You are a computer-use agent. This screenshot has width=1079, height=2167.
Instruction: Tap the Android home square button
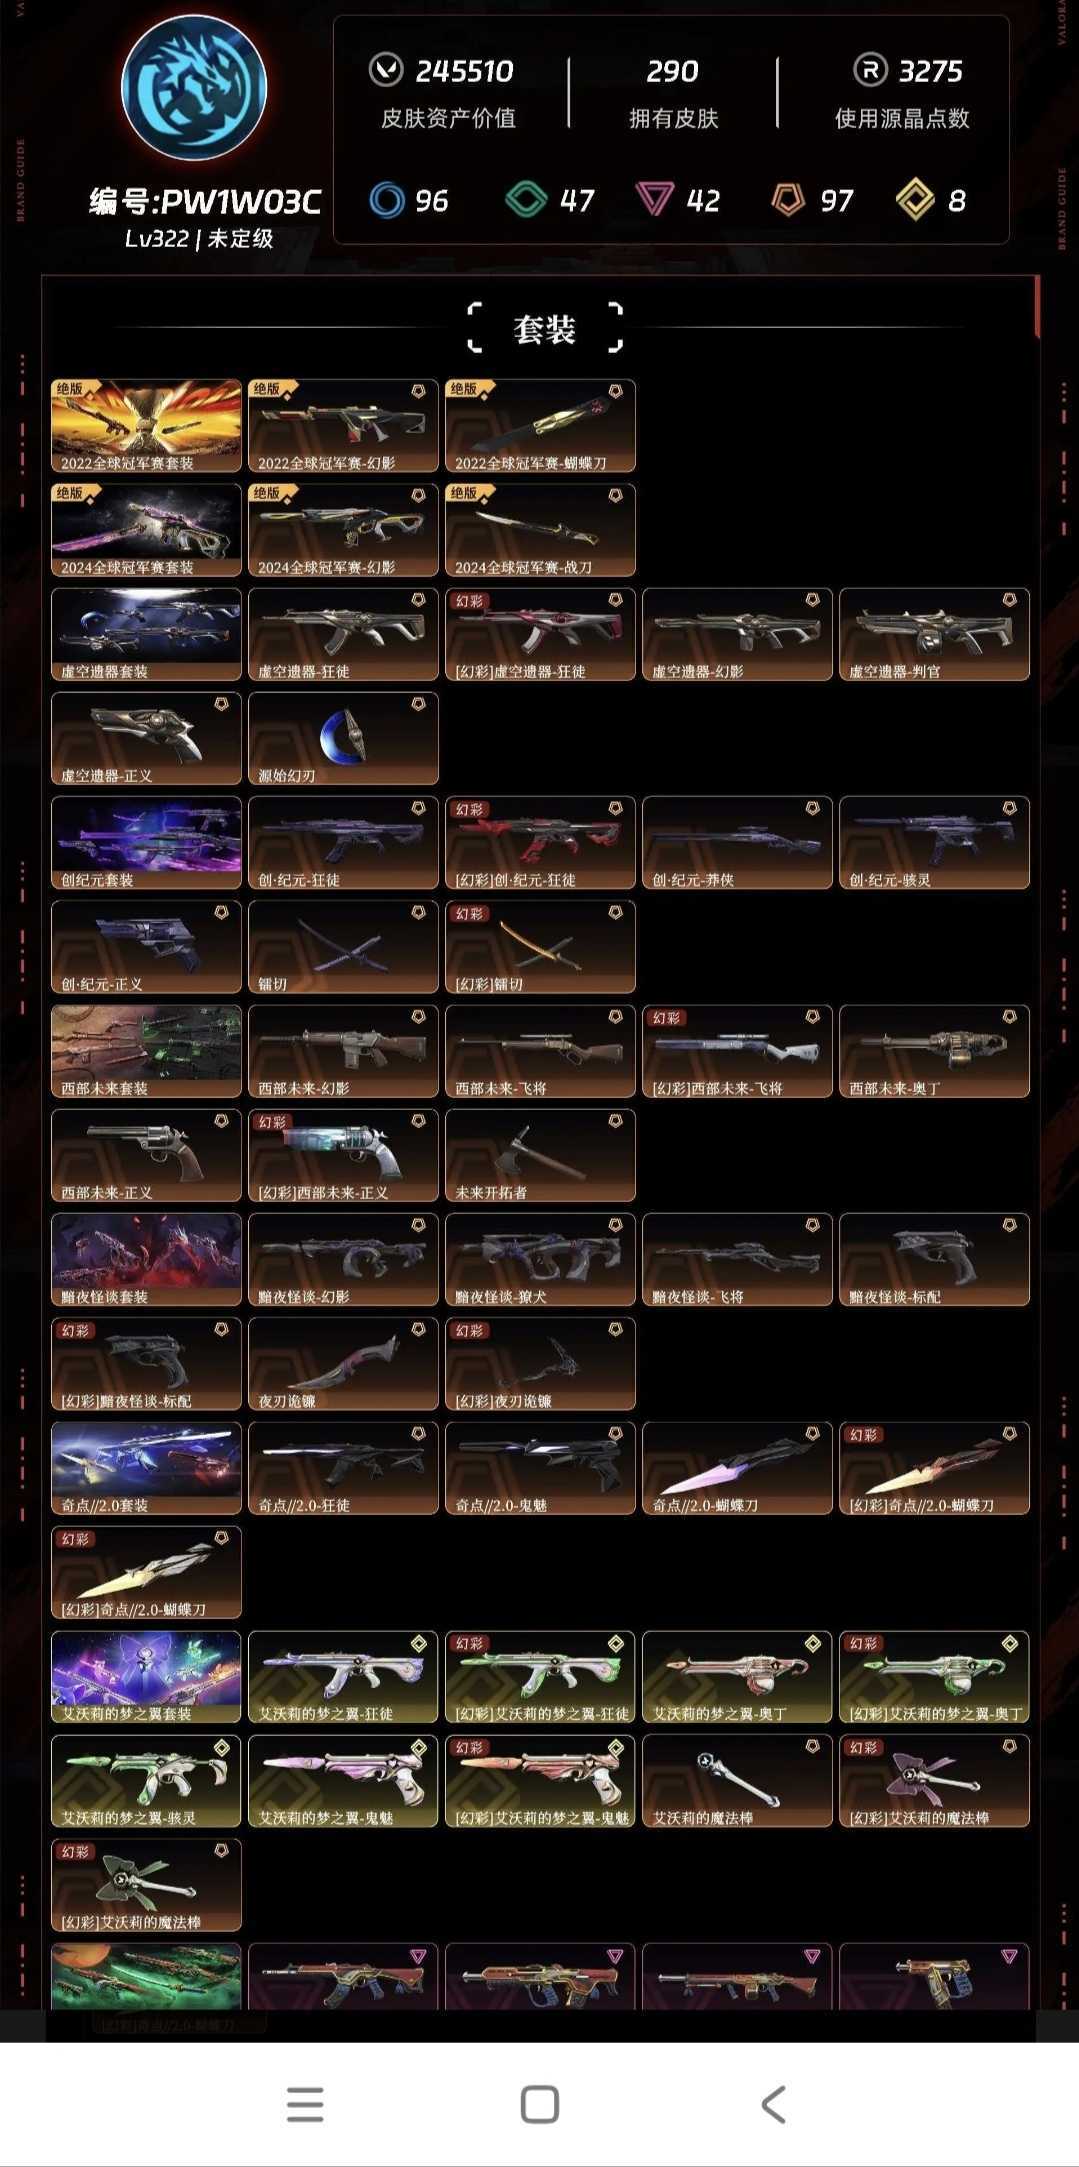[x=540, y=2104]
